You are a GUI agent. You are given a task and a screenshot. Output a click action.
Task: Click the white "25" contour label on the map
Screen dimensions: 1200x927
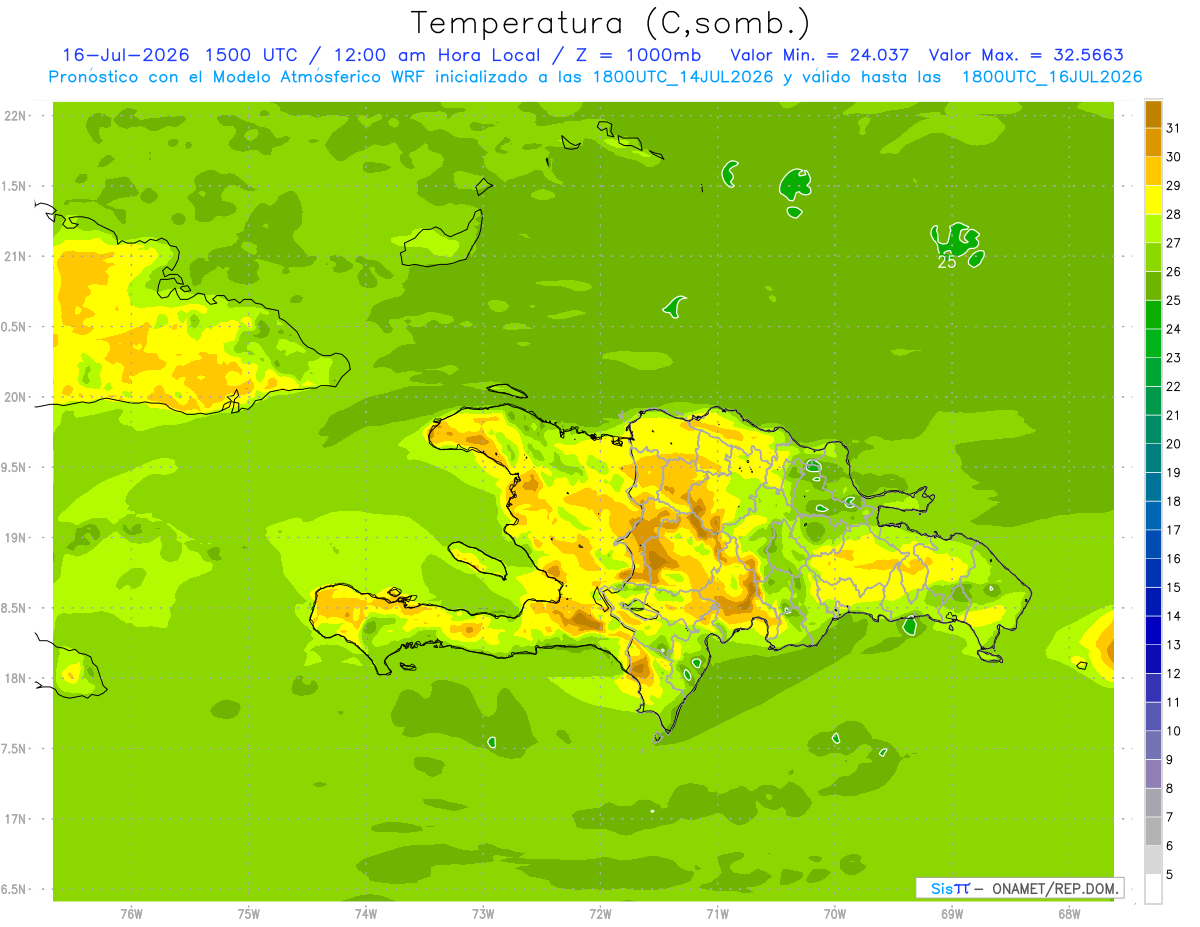[x=946, y=262]
